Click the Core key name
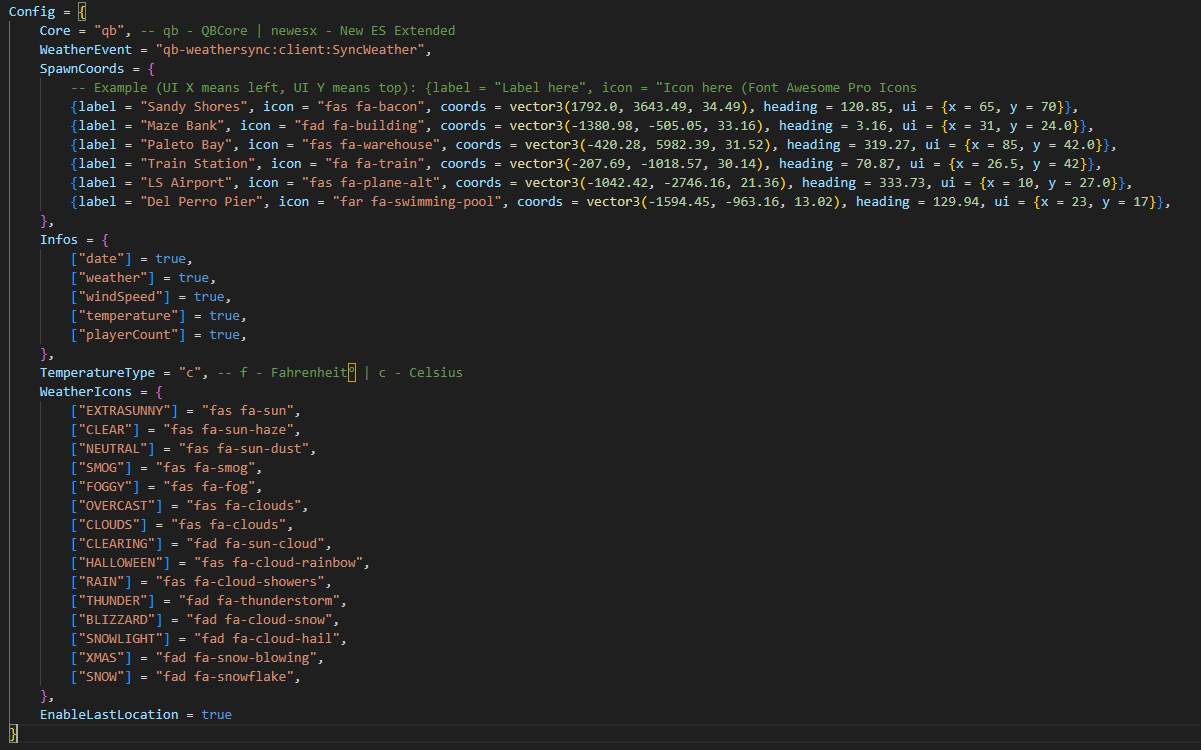This screenshot has width=1201, height=750. pos(55,30)
